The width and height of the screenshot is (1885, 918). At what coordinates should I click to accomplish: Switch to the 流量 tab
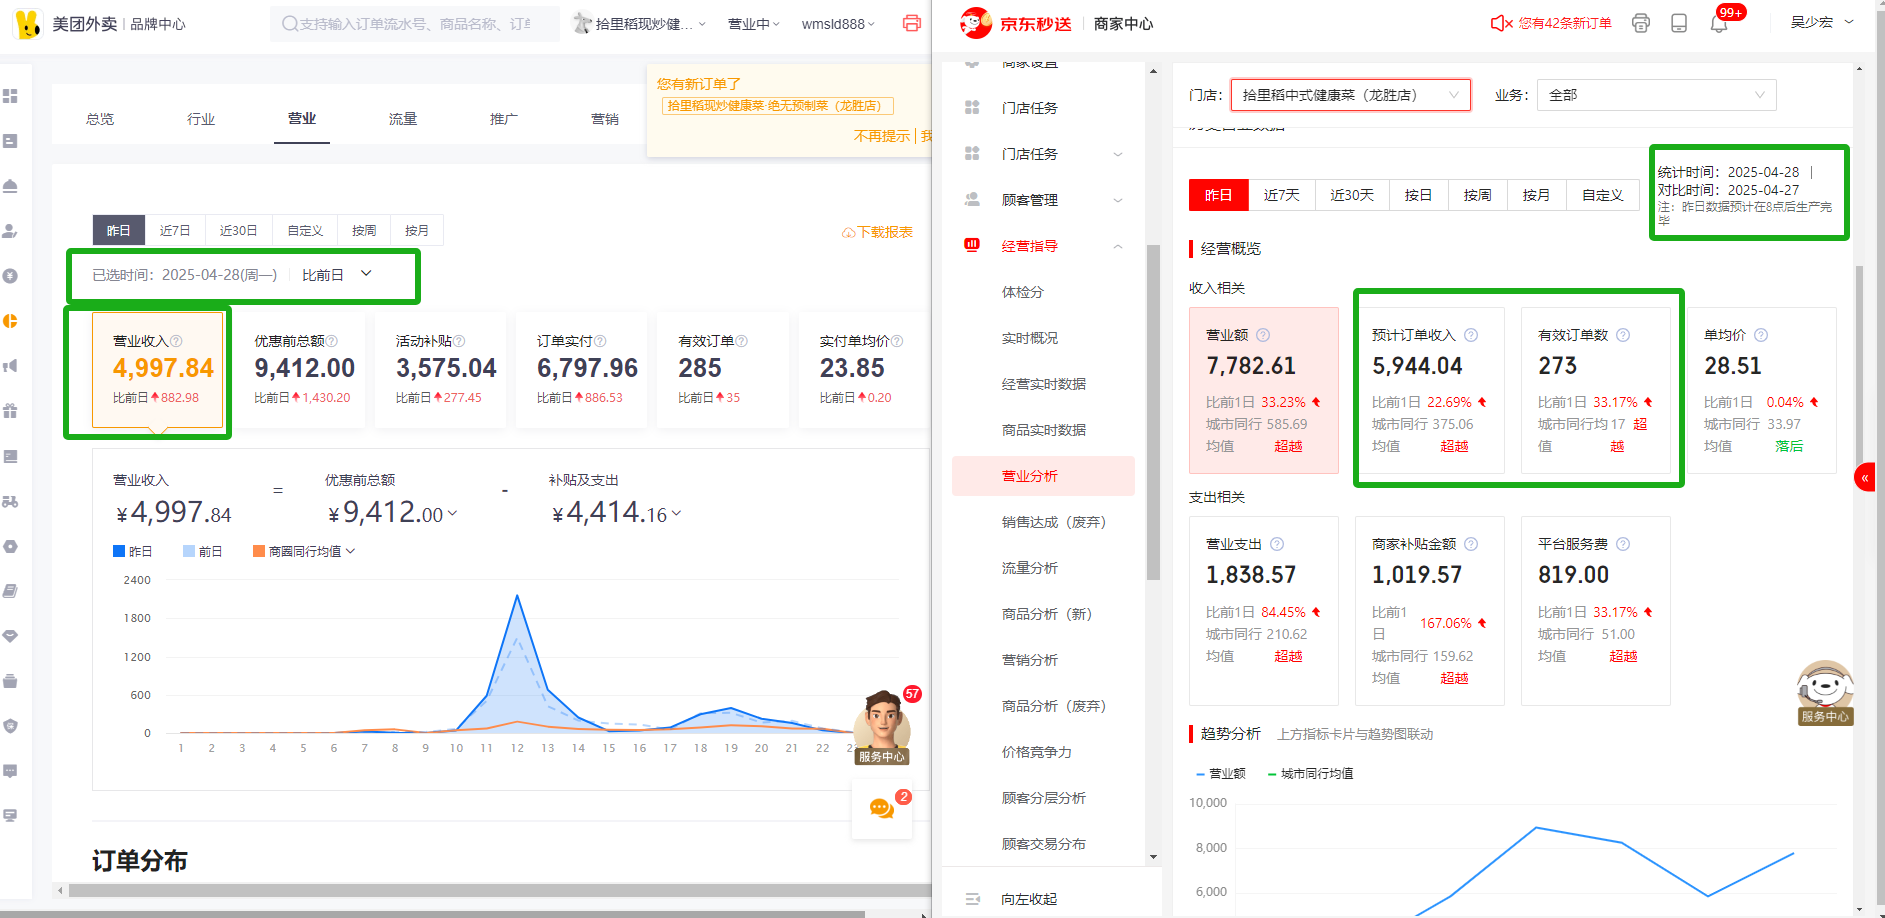tap(403, 119)
